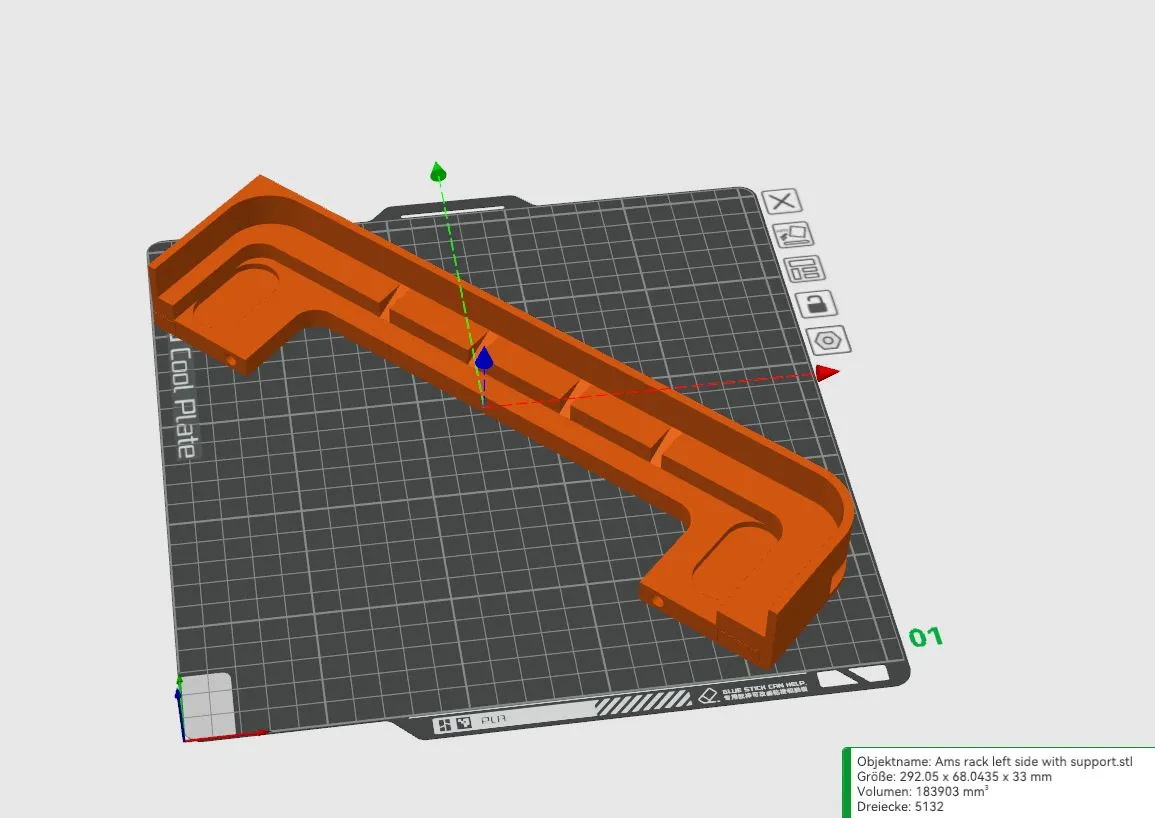
Task: Delete all objects on the plate using X icon
Action: 781,201
